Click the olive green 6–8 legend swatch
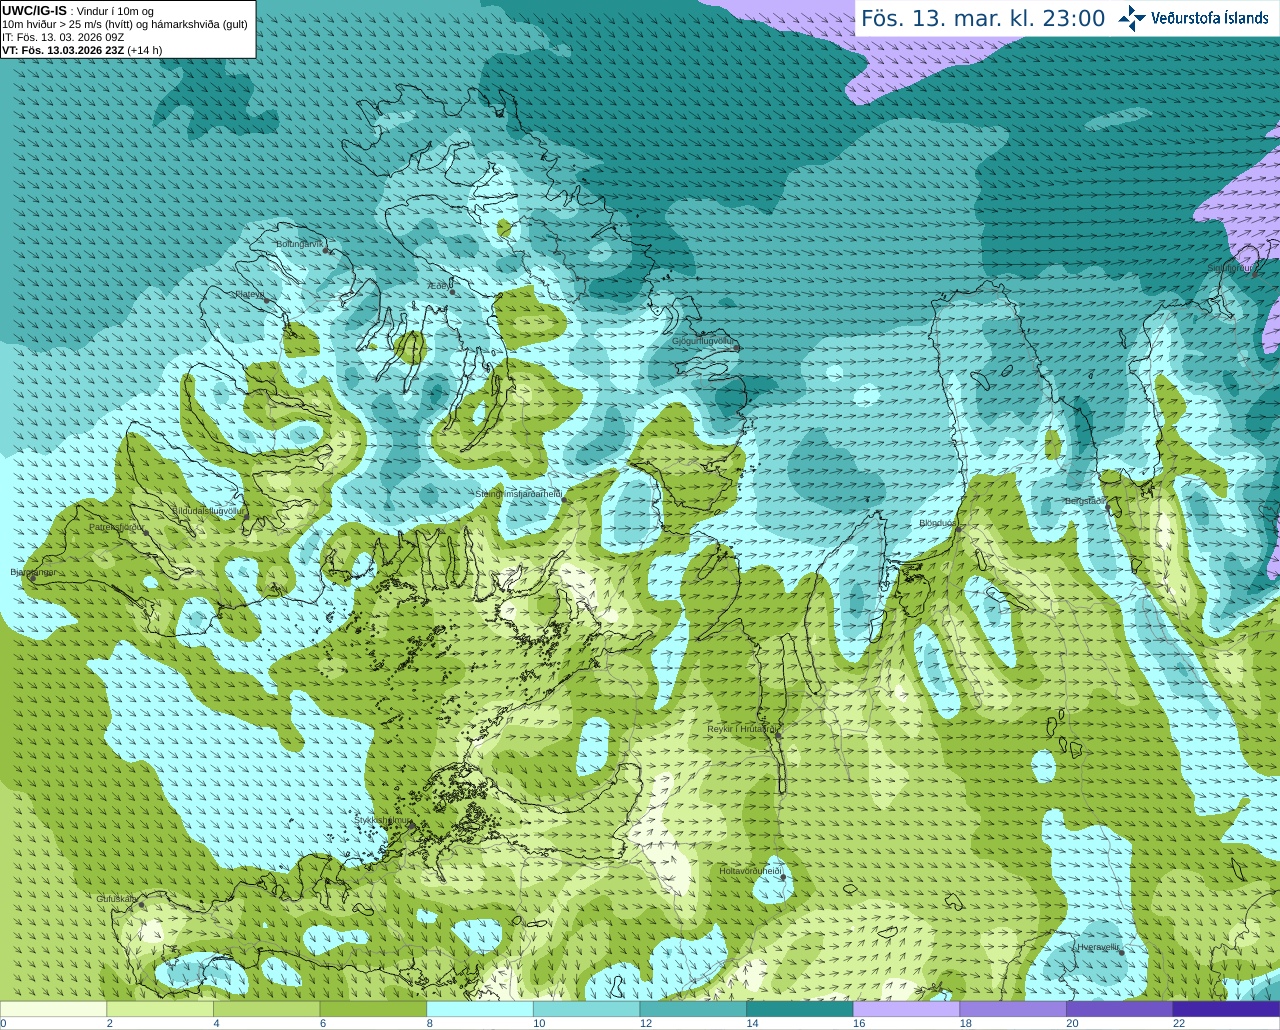This screenshot has height=1030, width=1280. click(373, 1009)
